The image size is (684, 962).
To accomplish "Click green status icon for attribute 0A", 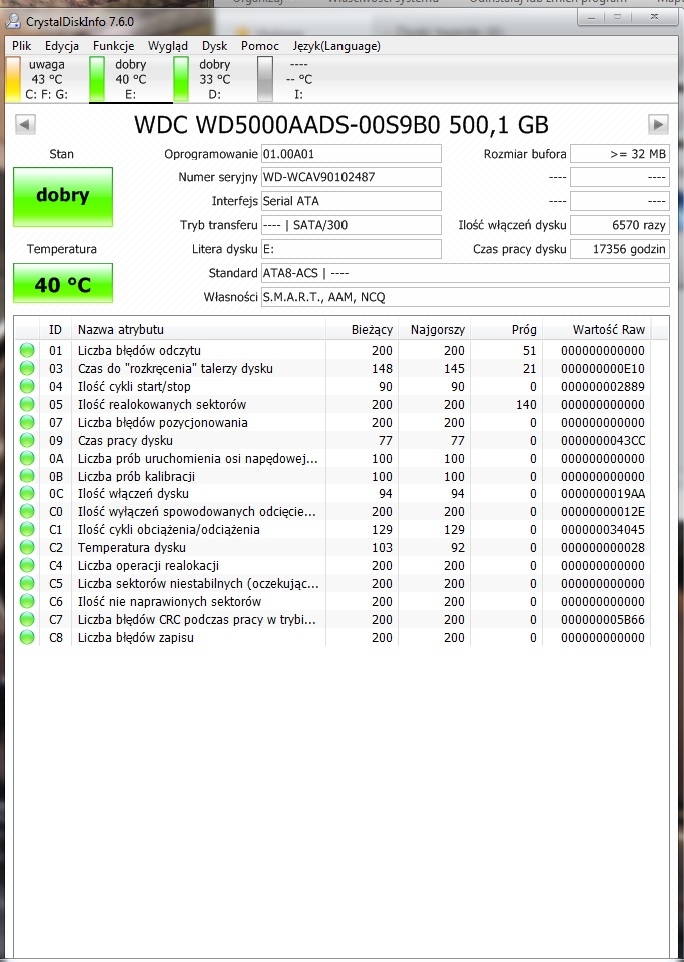I will point(27,458).
